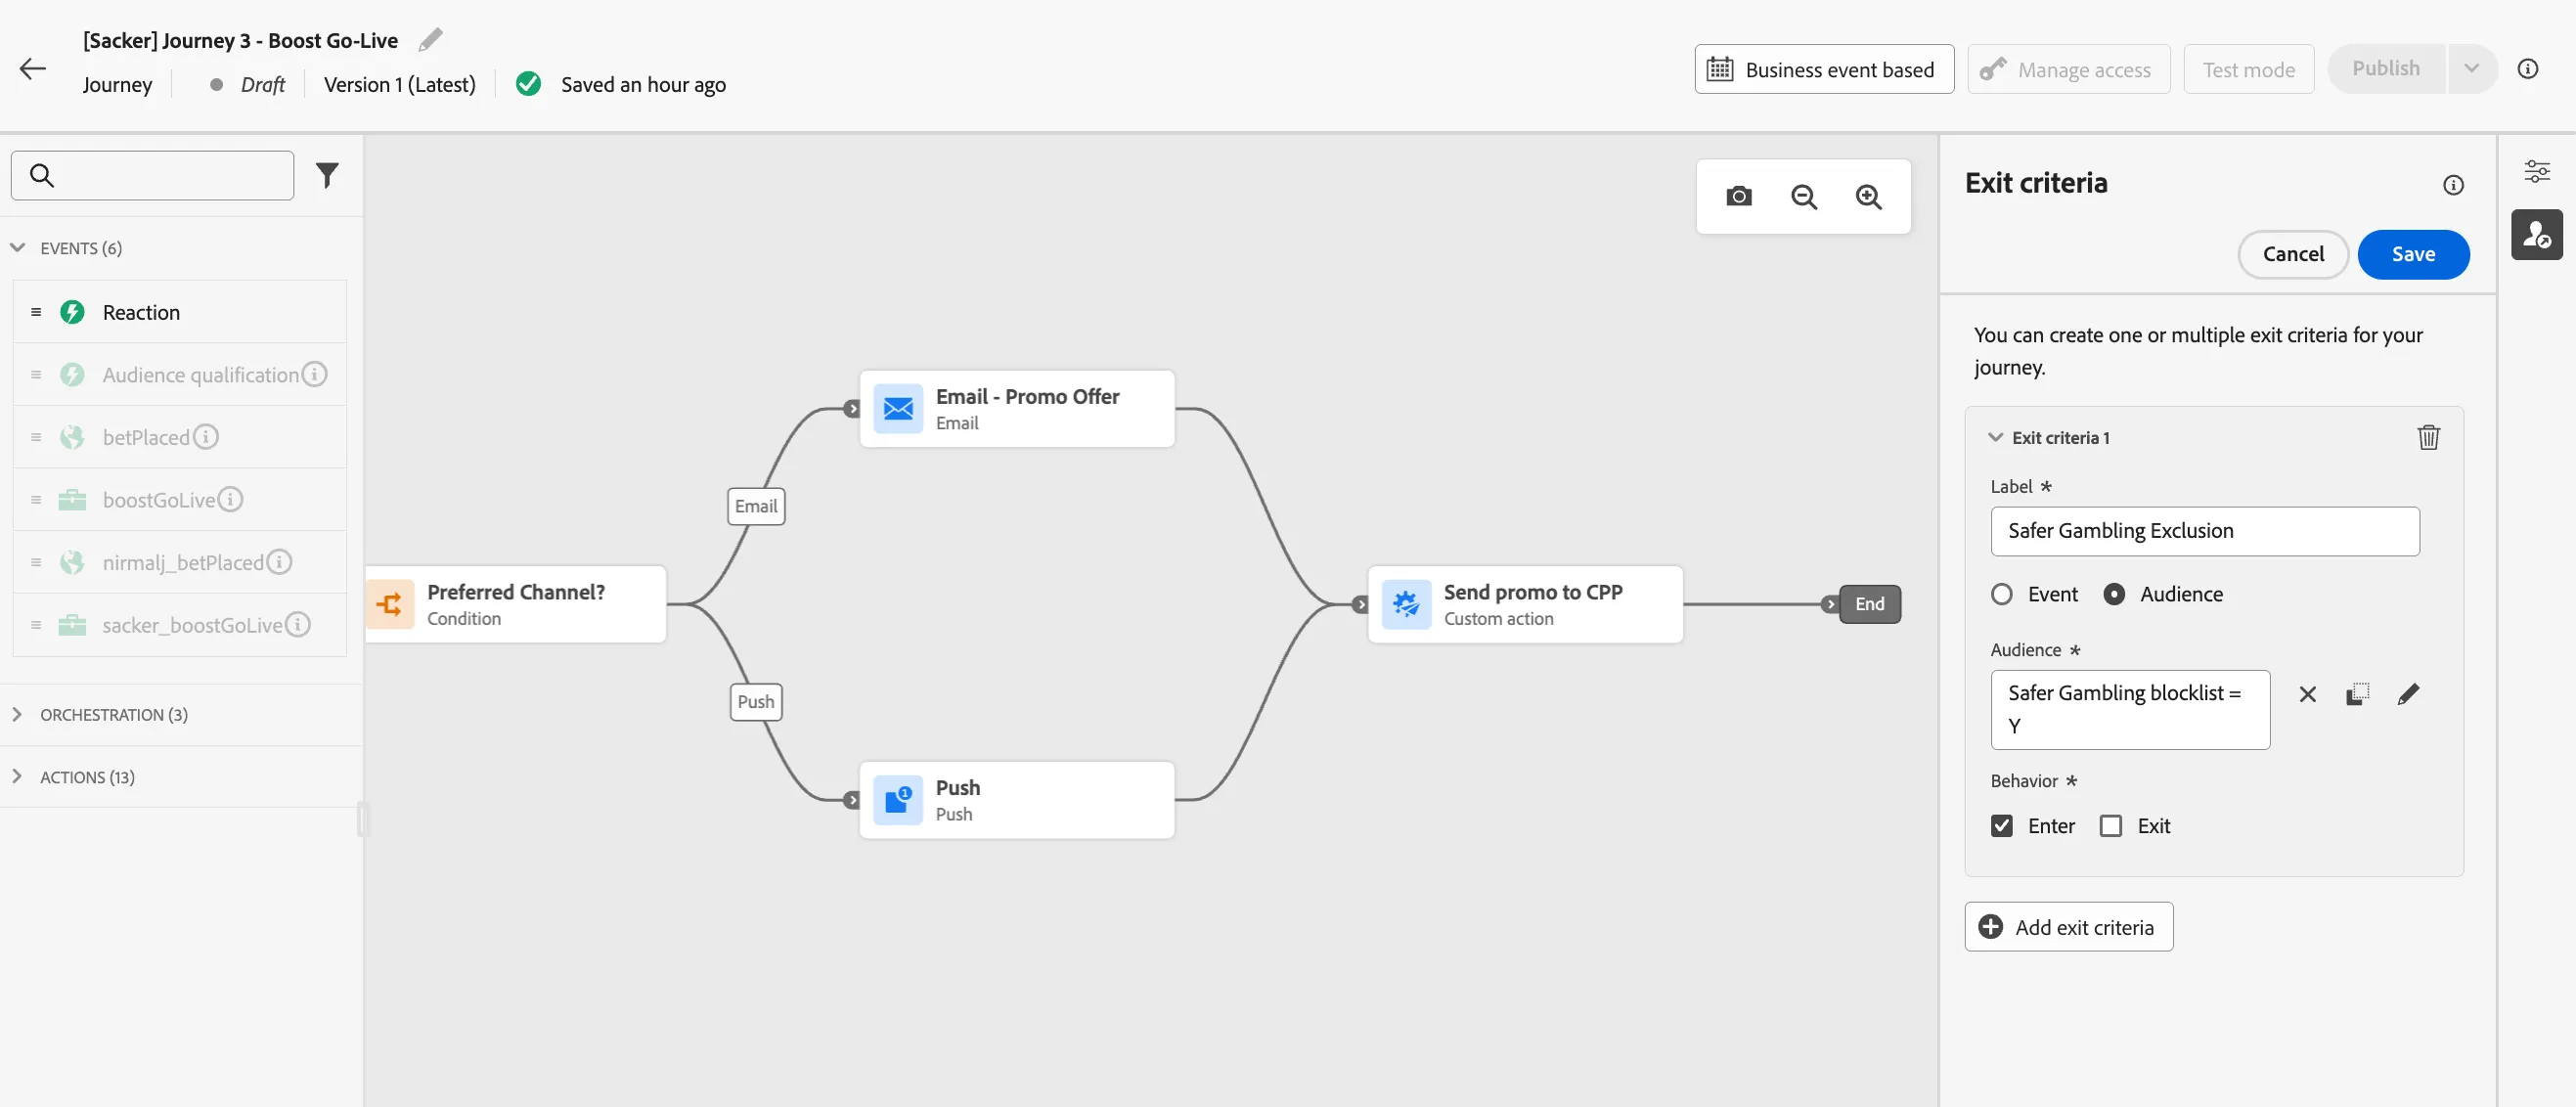Open journey info icon beside Publish
The height and width of the screenshot is (1107, 2576).
(x=2527, y=69)
